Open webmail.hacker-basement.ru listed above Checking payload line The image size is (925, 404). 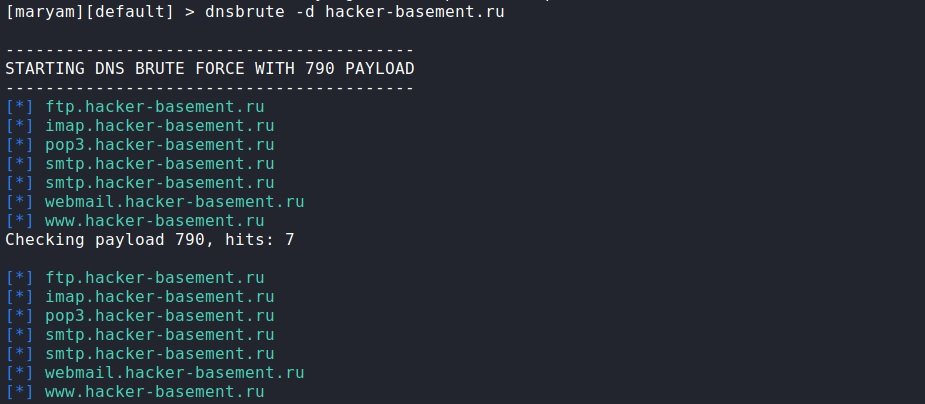pyautogui.click(x=175, y=202)
